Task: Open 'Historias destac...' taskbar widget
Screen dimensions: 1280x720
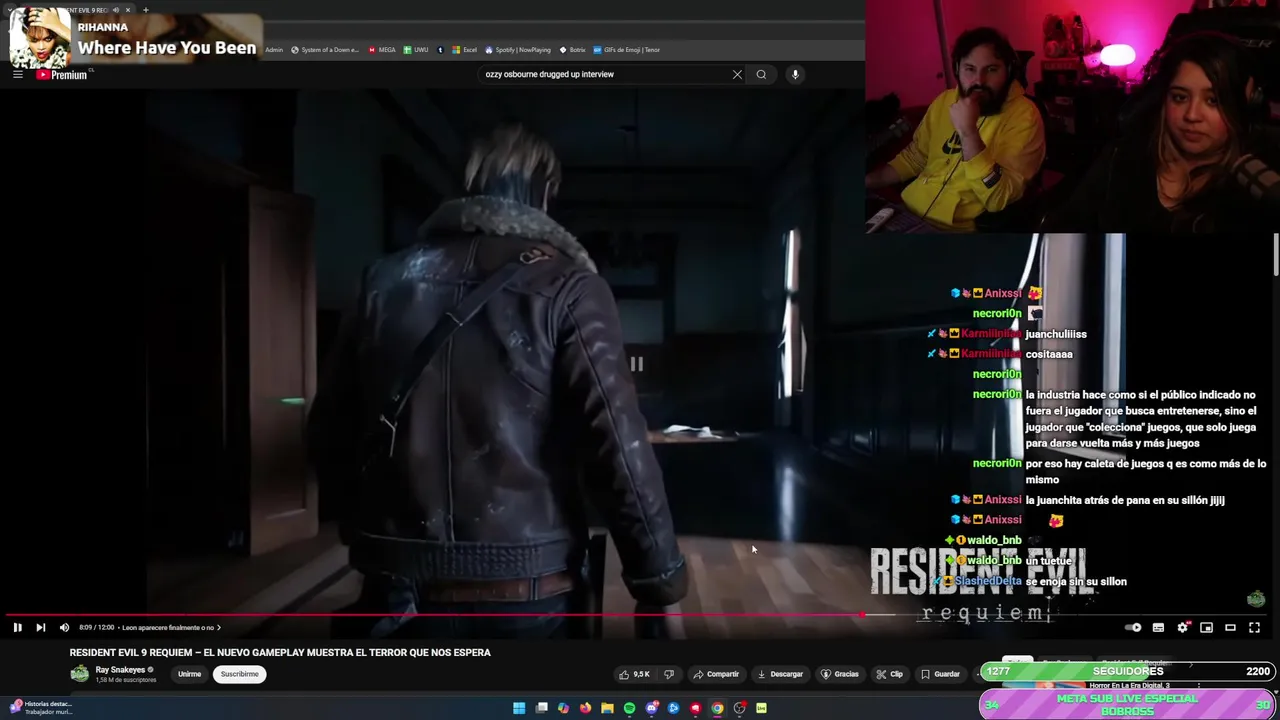Action: pyautogui.click(x=40, y=707)
